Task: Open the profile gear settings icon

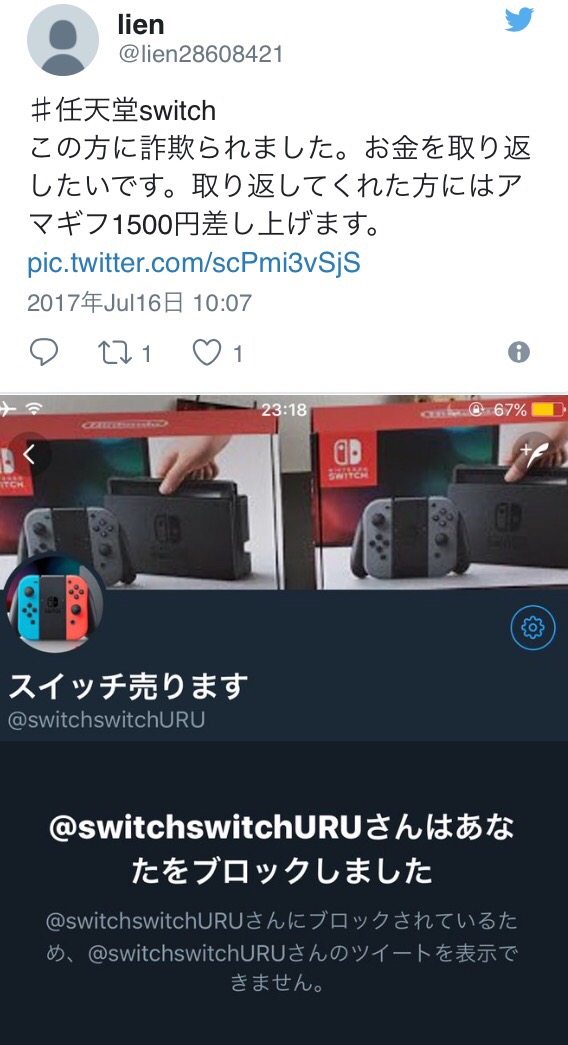Action: click(533, 627)
